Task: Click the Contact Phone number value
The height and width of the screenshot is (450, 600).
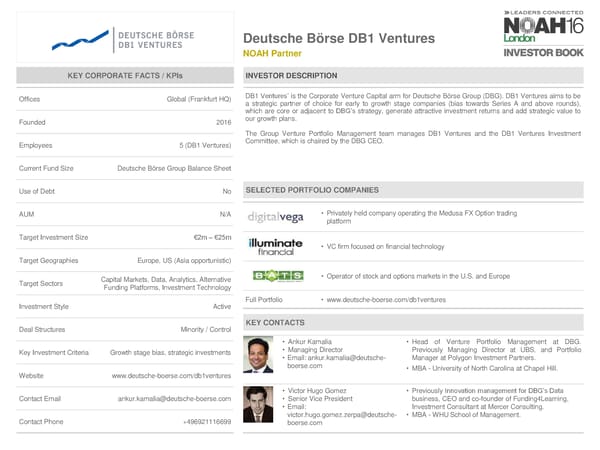Action: pyautogui.click(x=207, y=422)
